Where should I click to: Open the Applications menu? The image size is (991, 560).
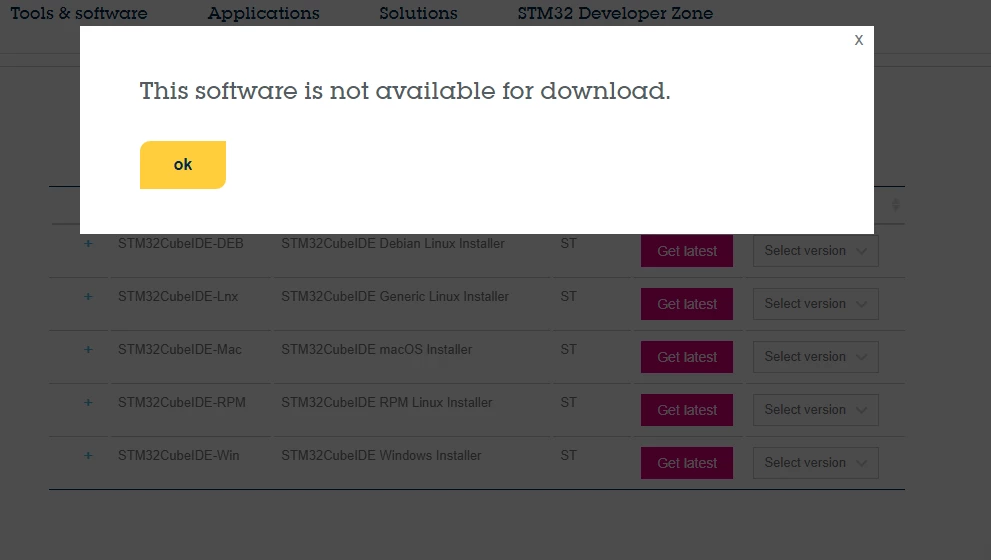click(264, 13)
